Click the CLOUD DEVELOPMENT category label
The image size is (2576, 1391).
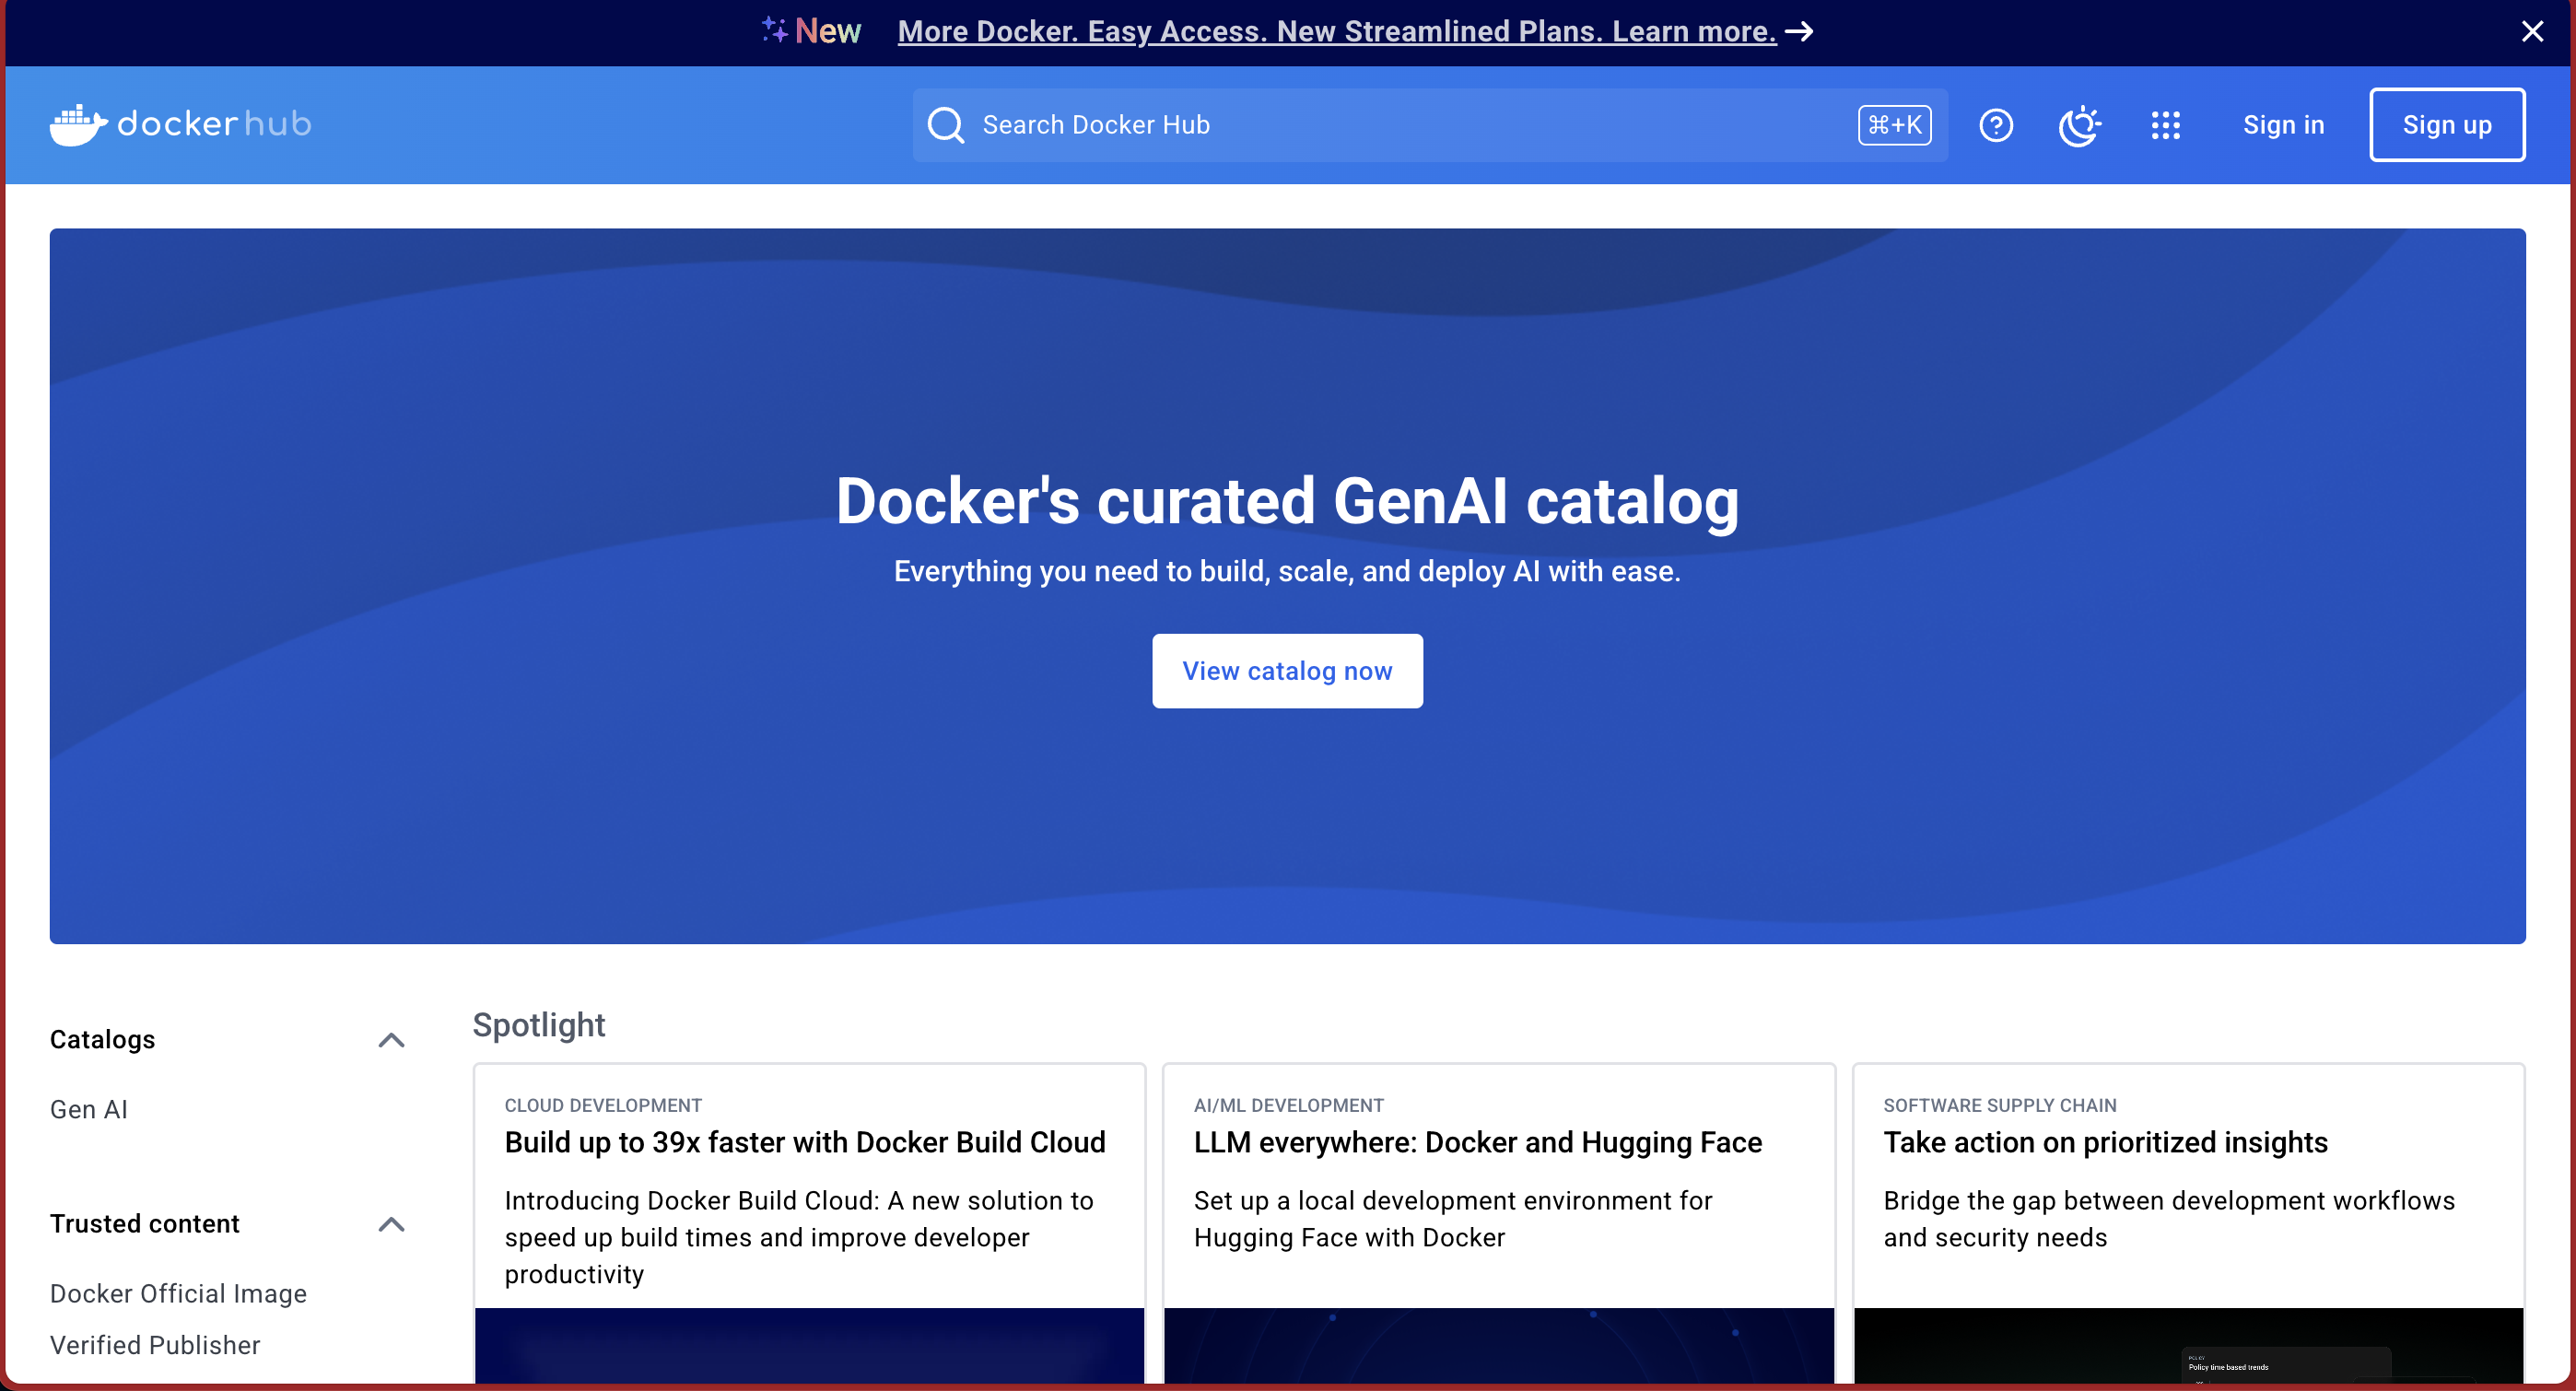click(603, 1105)
